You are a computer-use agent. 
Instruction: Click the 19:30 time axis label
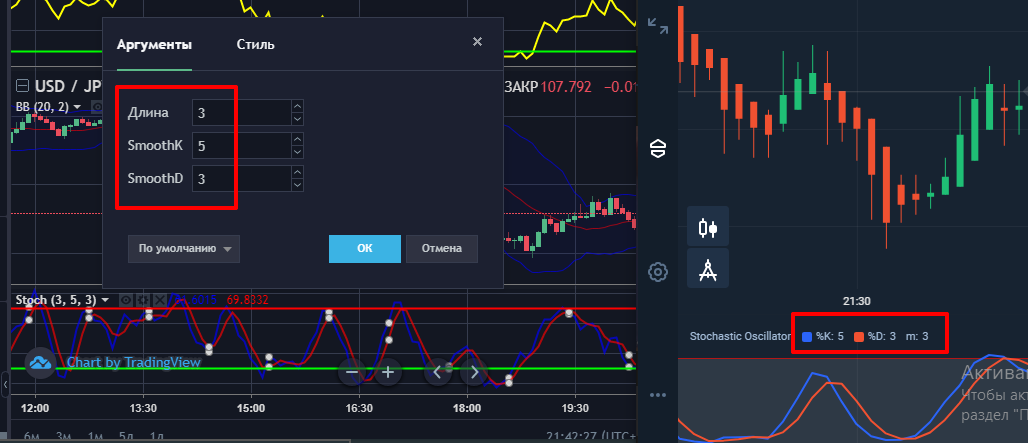click(574, 408)
